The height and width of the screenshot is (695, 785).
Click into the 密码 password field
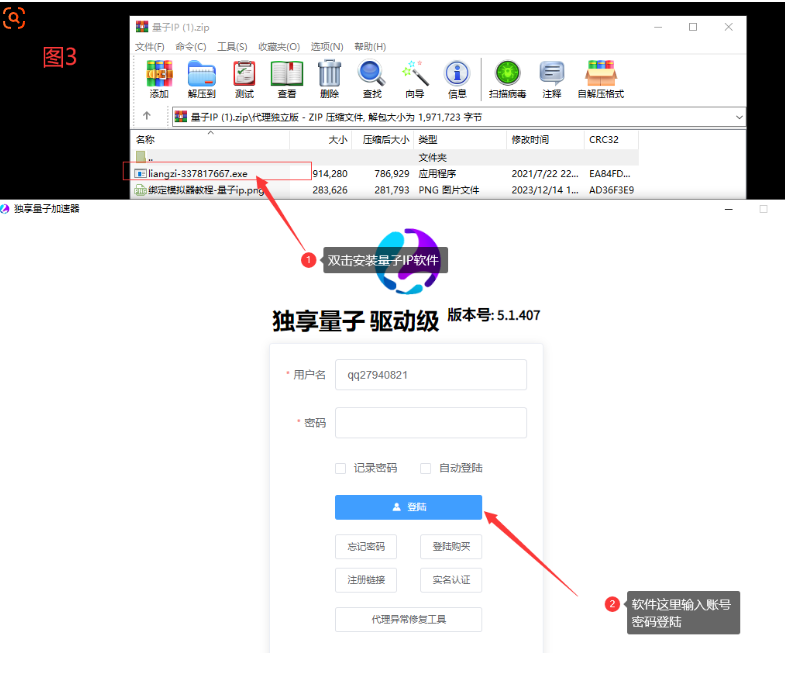tap(430, 423)
